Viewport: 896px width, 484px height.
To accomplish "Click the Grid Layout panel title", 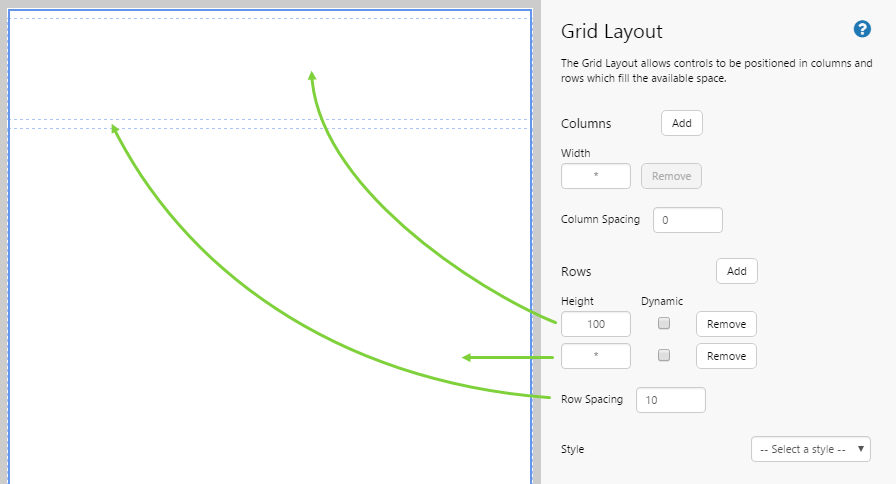I will [612, 32].
